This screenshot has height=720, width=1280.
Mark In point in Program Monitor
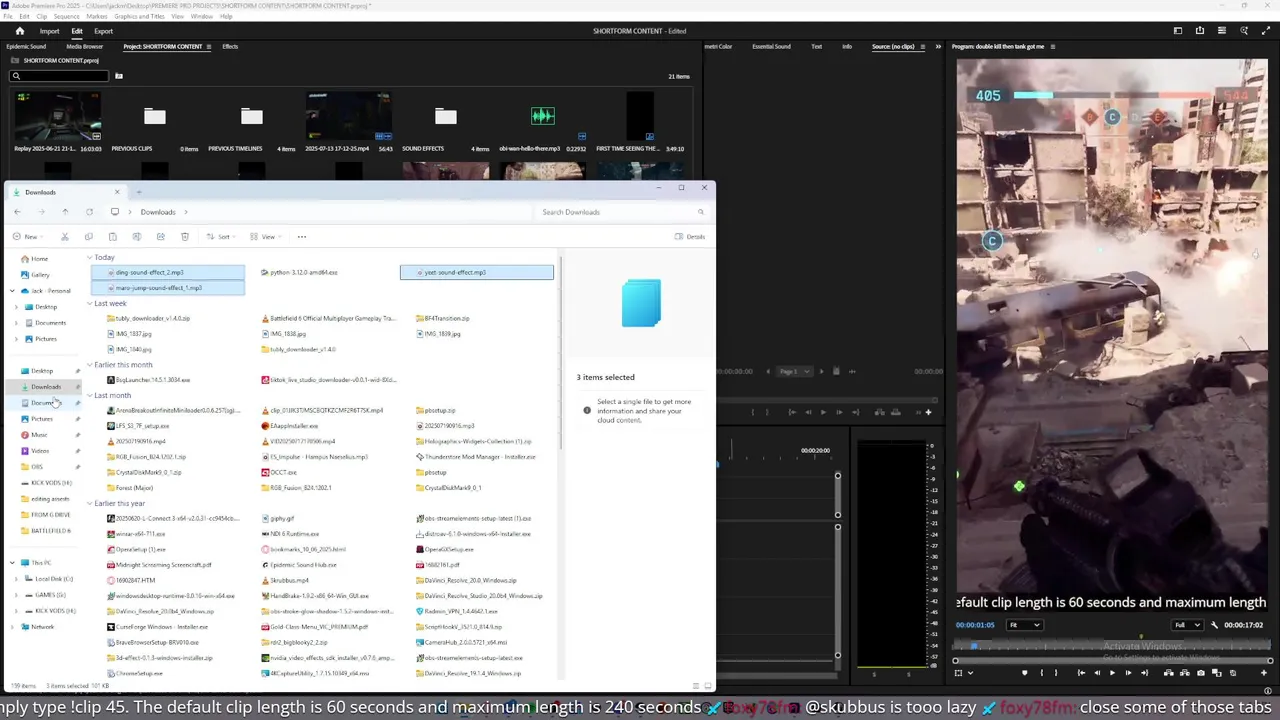coord(1042,673)
